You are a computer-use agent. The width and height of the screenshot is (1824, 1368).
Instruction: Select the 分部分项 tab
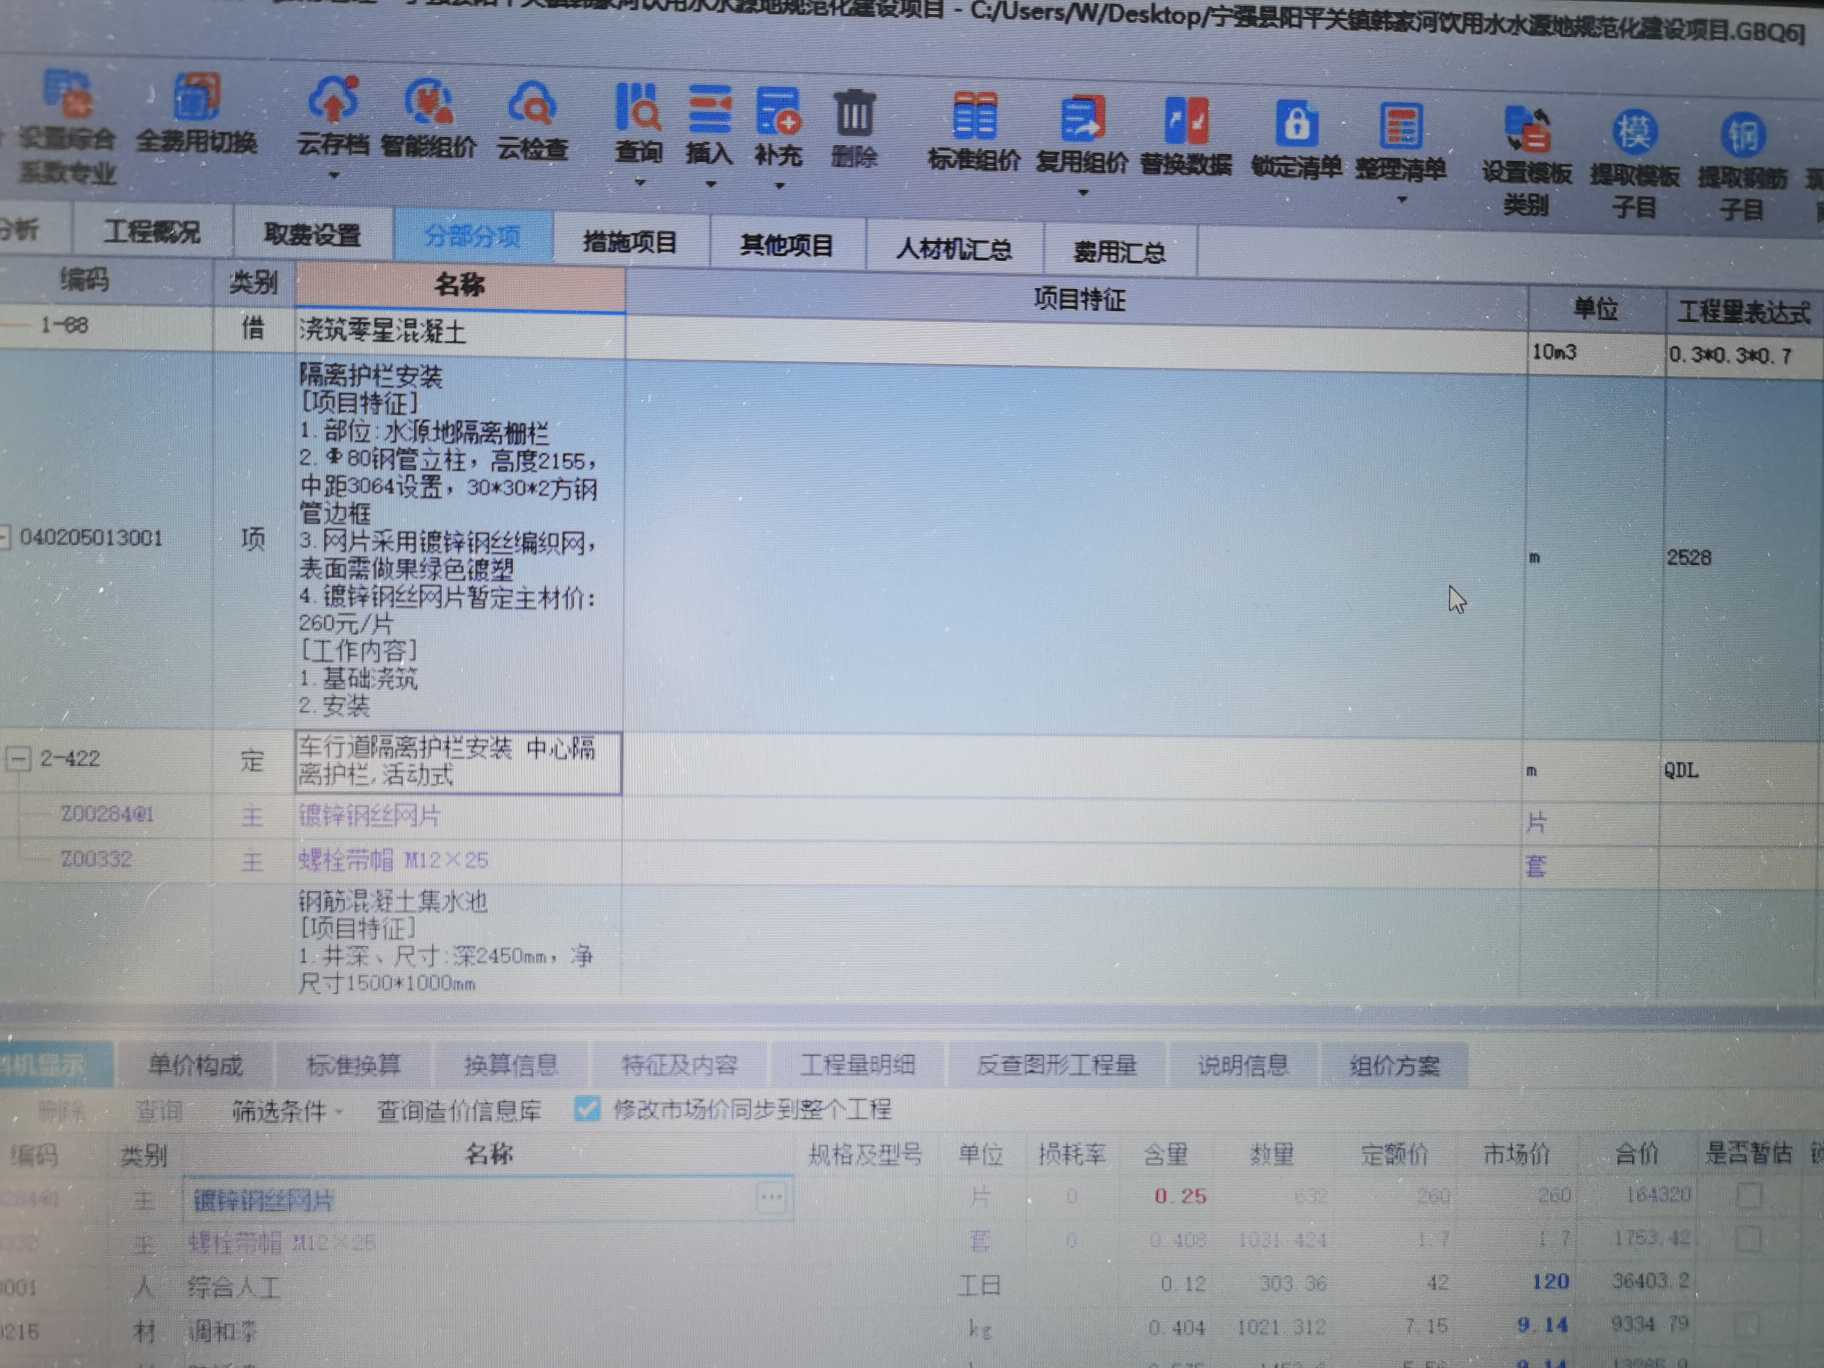tap(473, 237)
